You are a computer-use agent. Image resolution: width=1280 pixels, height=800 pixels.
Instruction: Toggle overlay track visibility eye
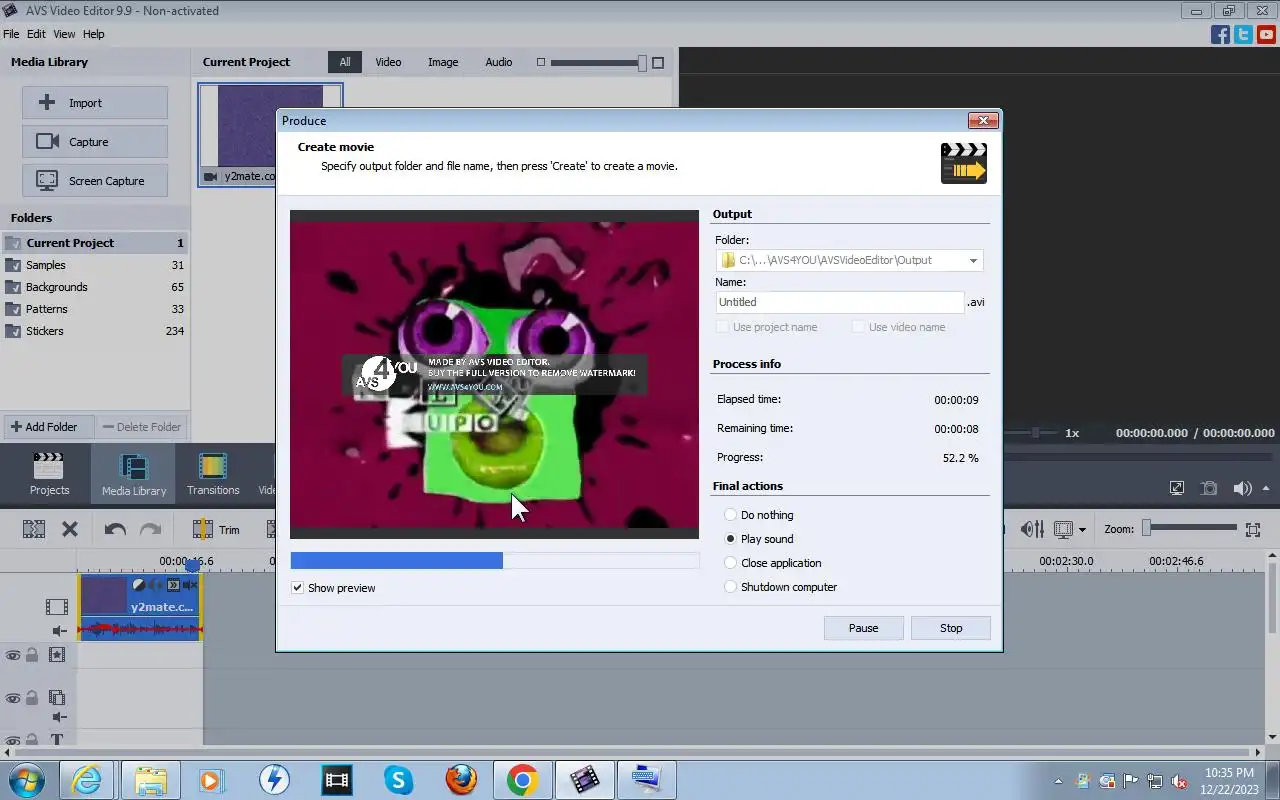(x=13, y=698)
